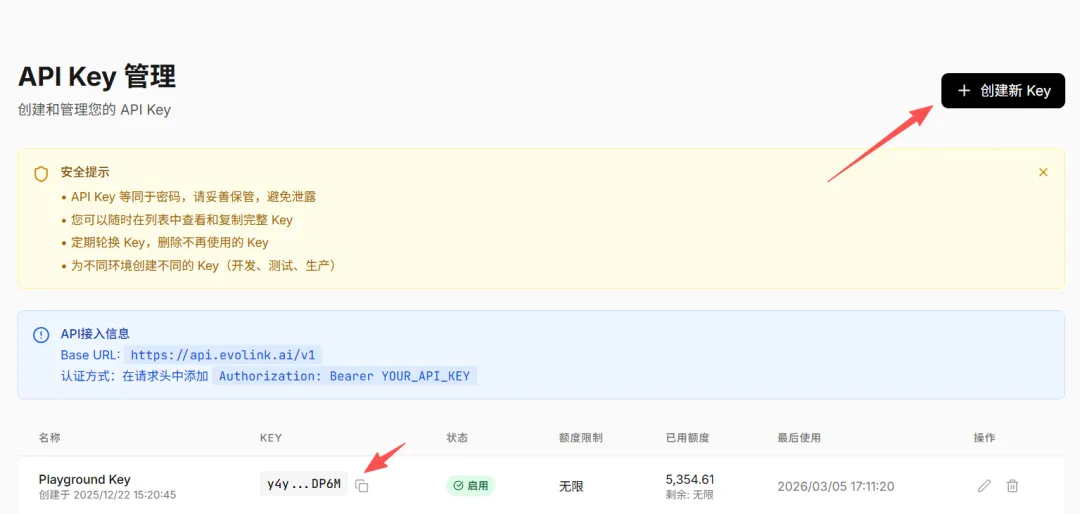Edit the Playground Key entry
This screenshot has height=514, width=1080.
point(984,486)
